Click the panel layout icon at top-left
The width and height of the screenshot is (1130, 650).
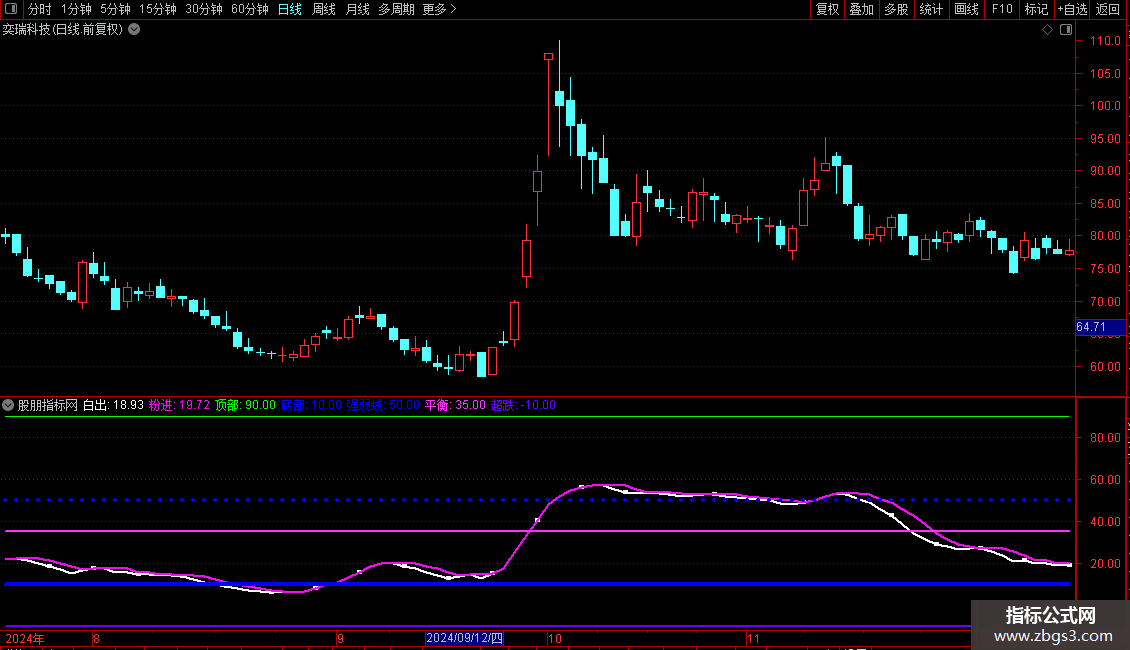tap(11, 9)
